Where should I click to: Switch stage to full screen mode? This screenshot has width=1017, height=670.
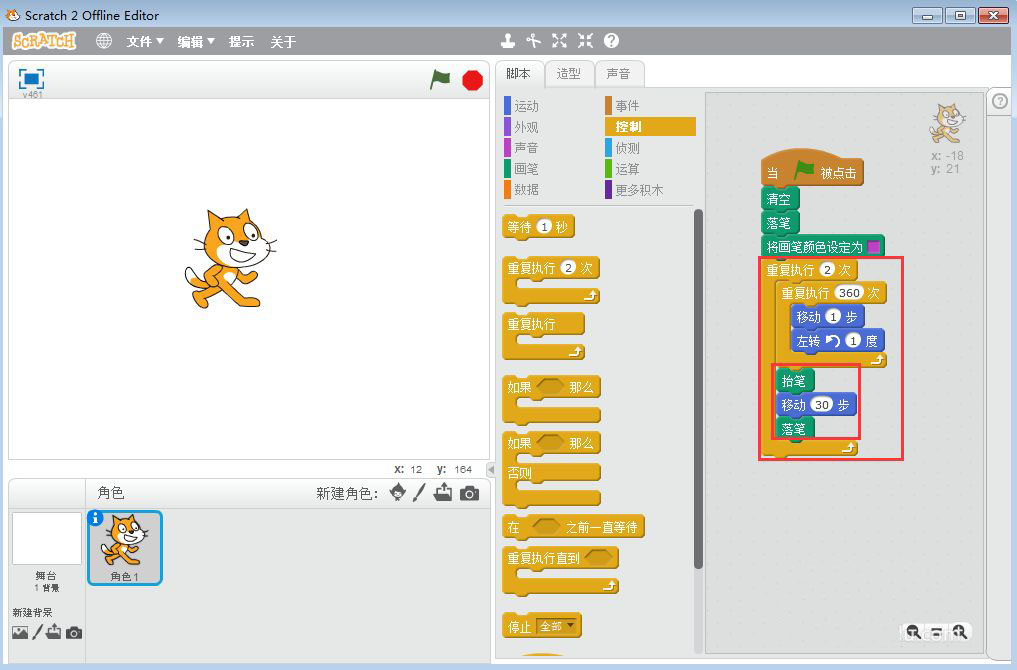click(x=31, y=78)
